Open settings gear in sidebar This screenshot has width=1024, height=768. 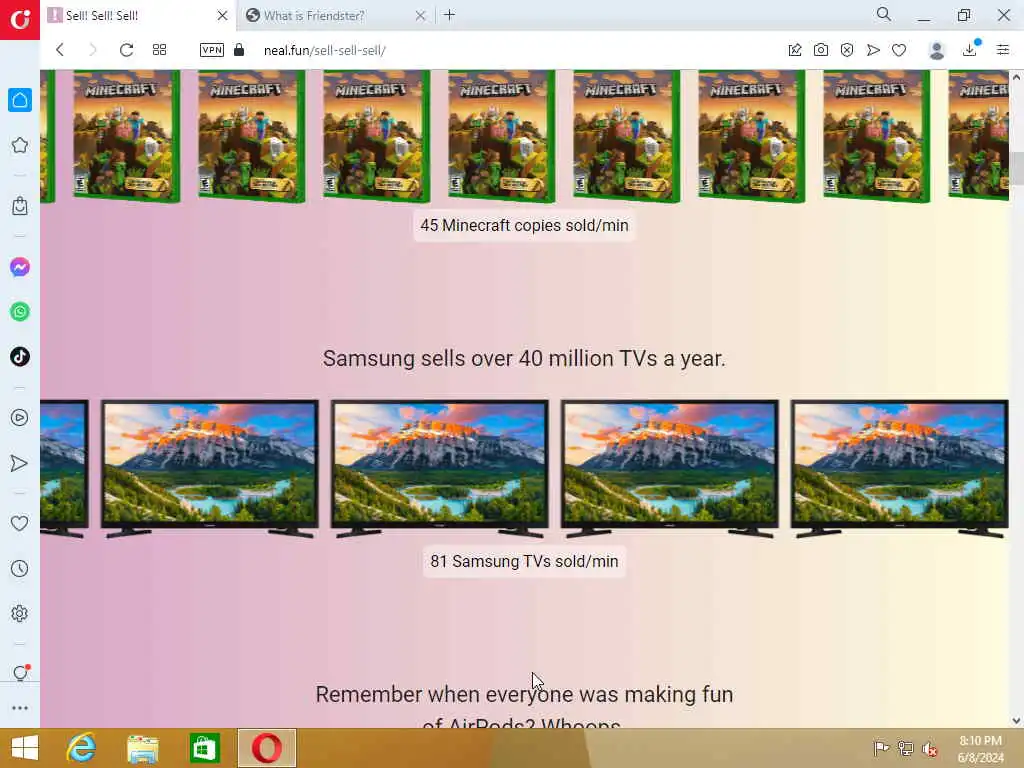point(20,614)
